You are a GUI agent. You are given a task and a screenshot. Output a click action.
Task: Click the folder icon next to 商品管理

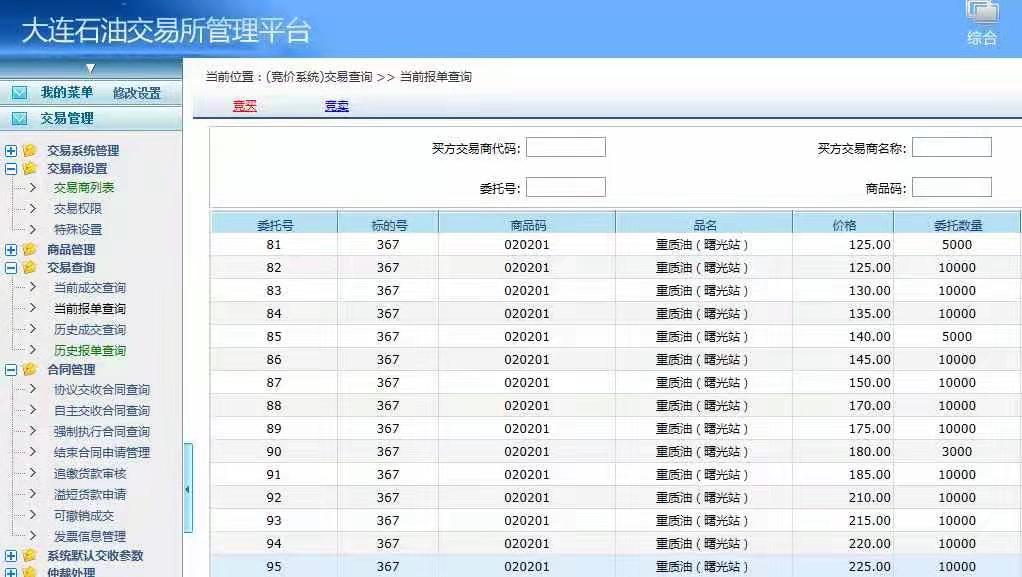pyautogui.click(x=30, y=249)
